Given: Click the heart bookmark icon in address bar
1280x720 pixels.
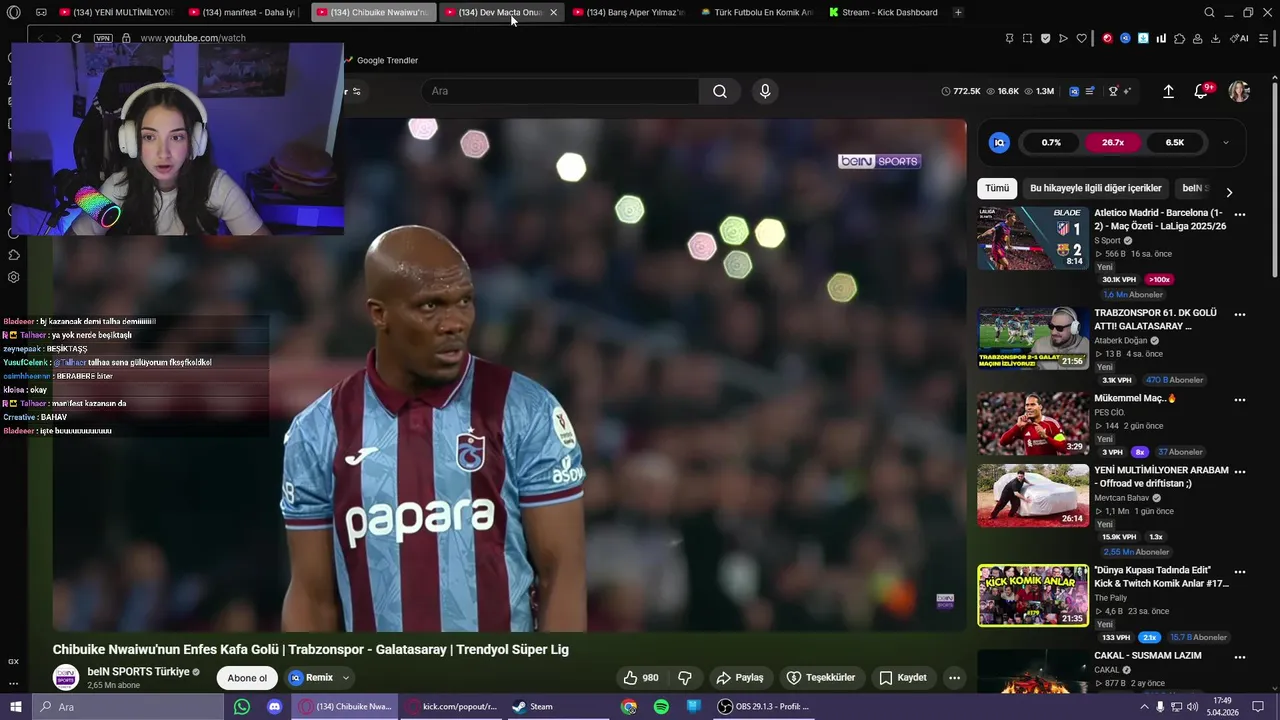Looking at the screenshot, I should 1081,38.
